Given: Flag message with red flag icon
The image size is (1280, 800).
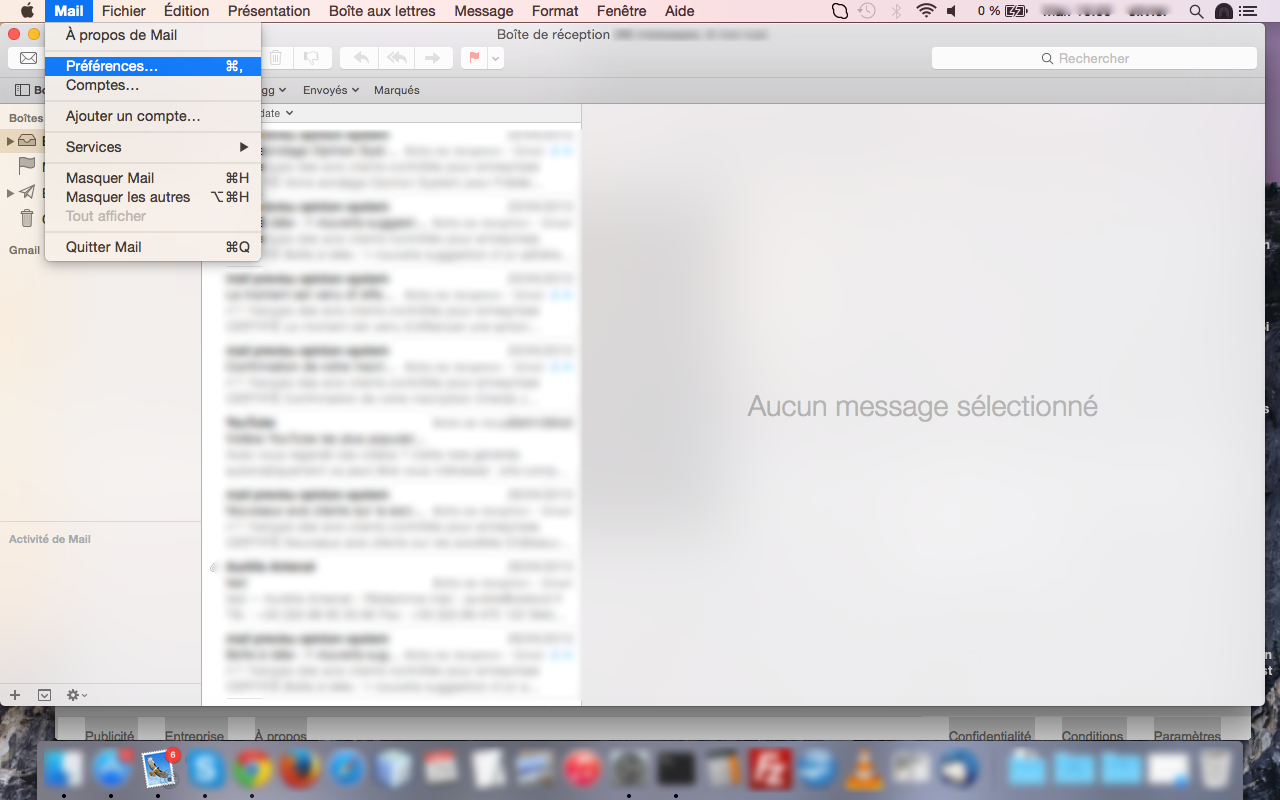Looking at the screenshot, I should [474, 58].
